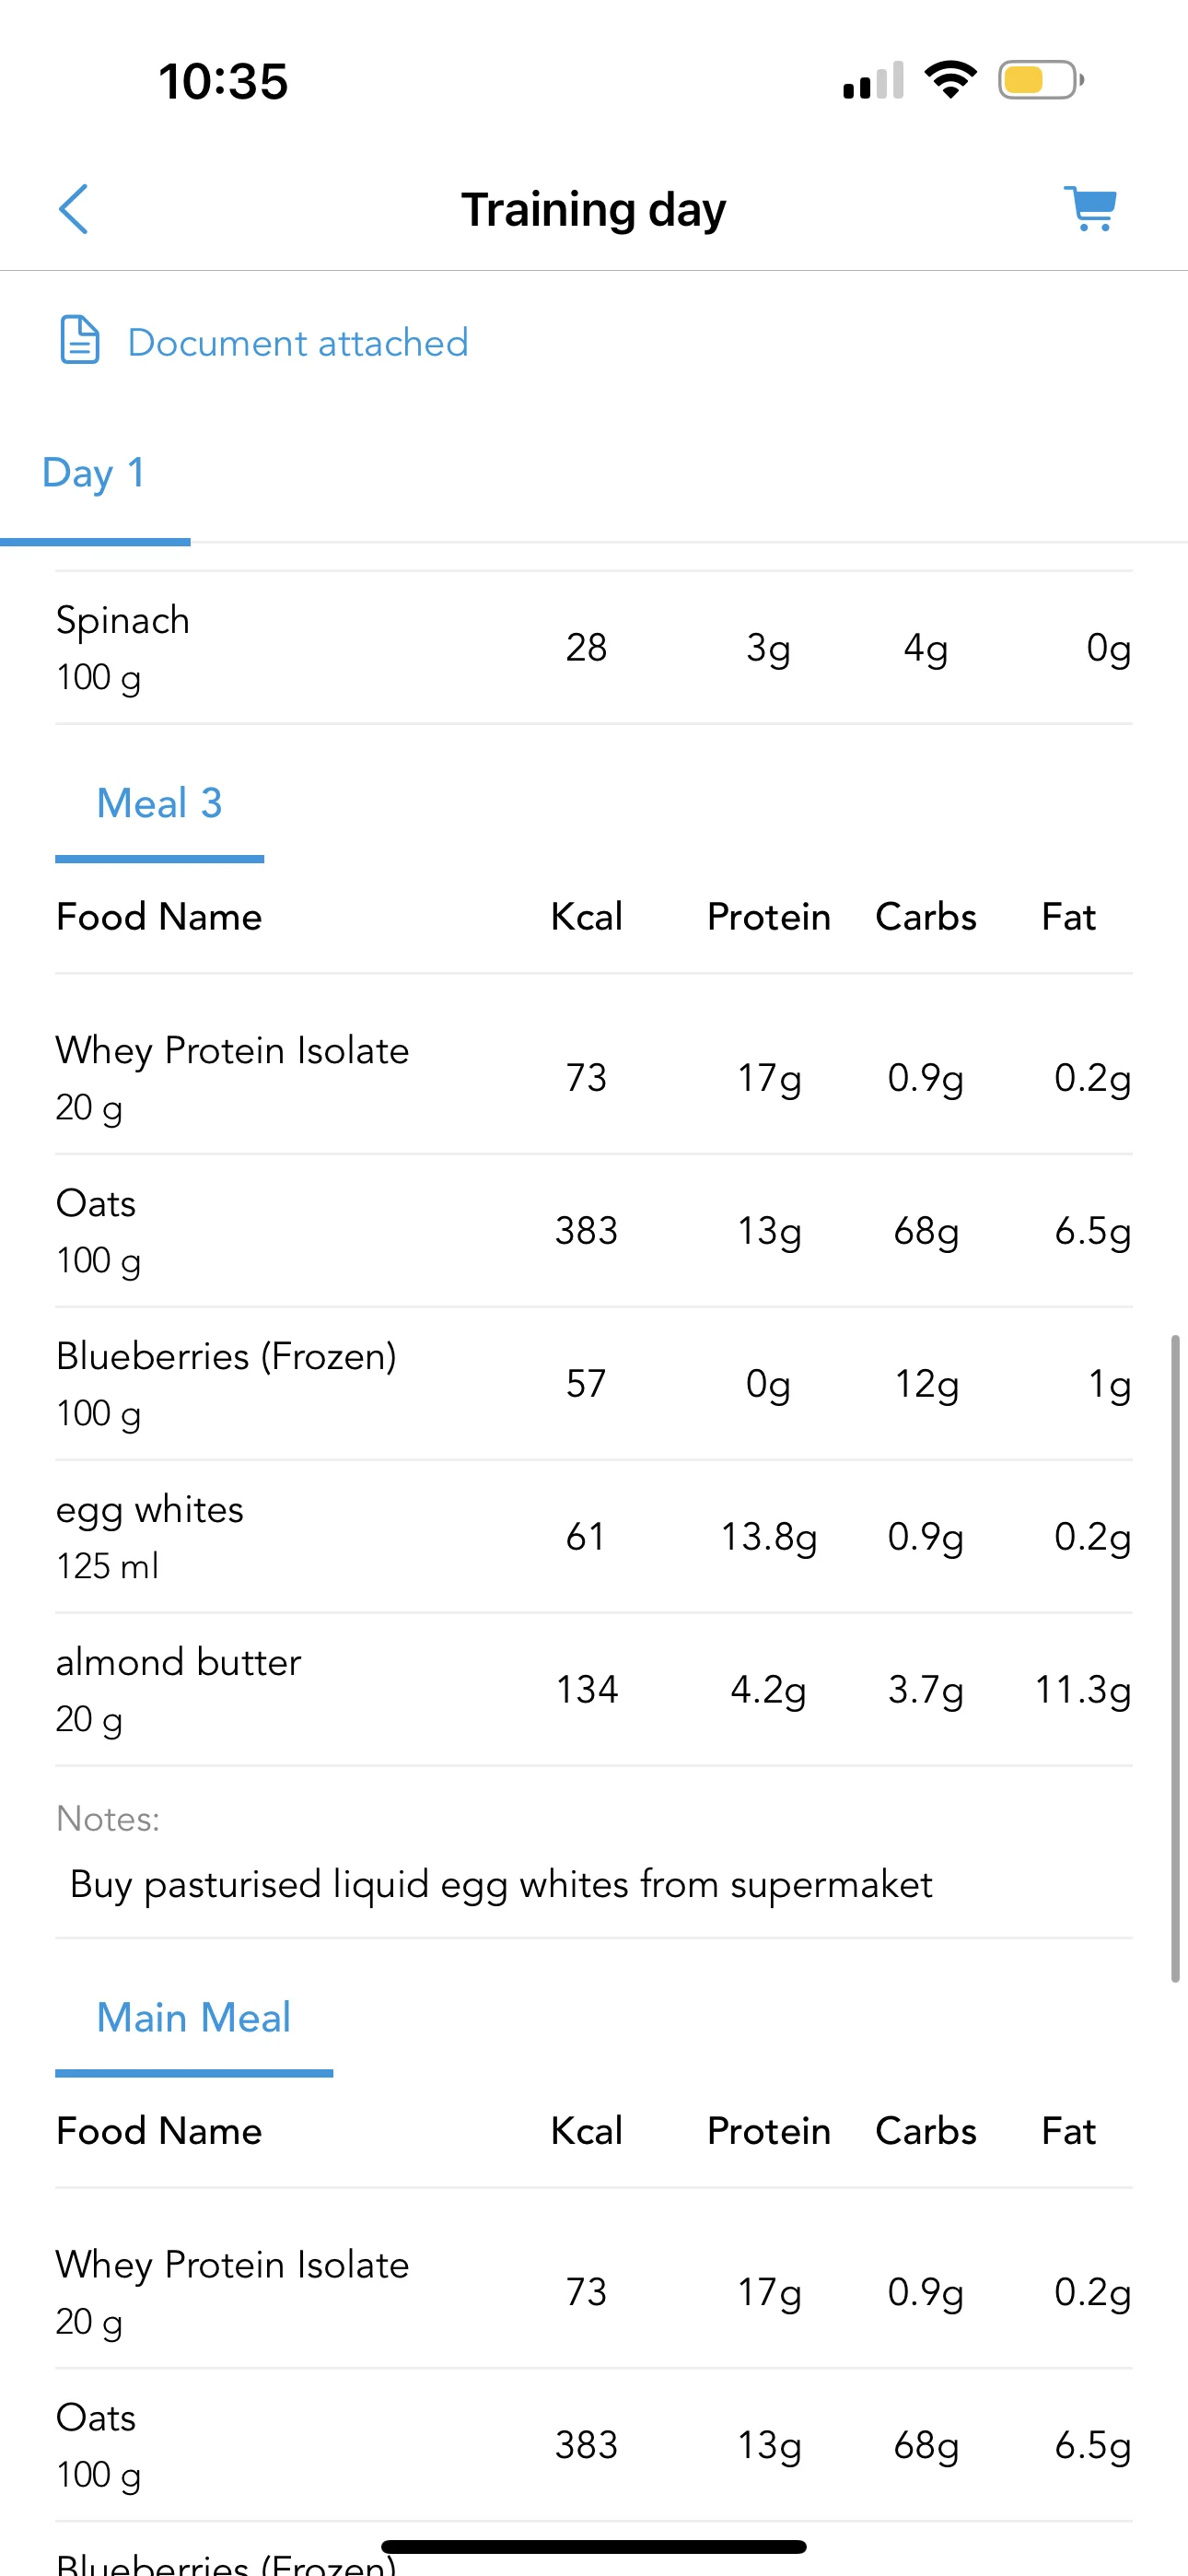Tap the attached document icon

(80, 340)
